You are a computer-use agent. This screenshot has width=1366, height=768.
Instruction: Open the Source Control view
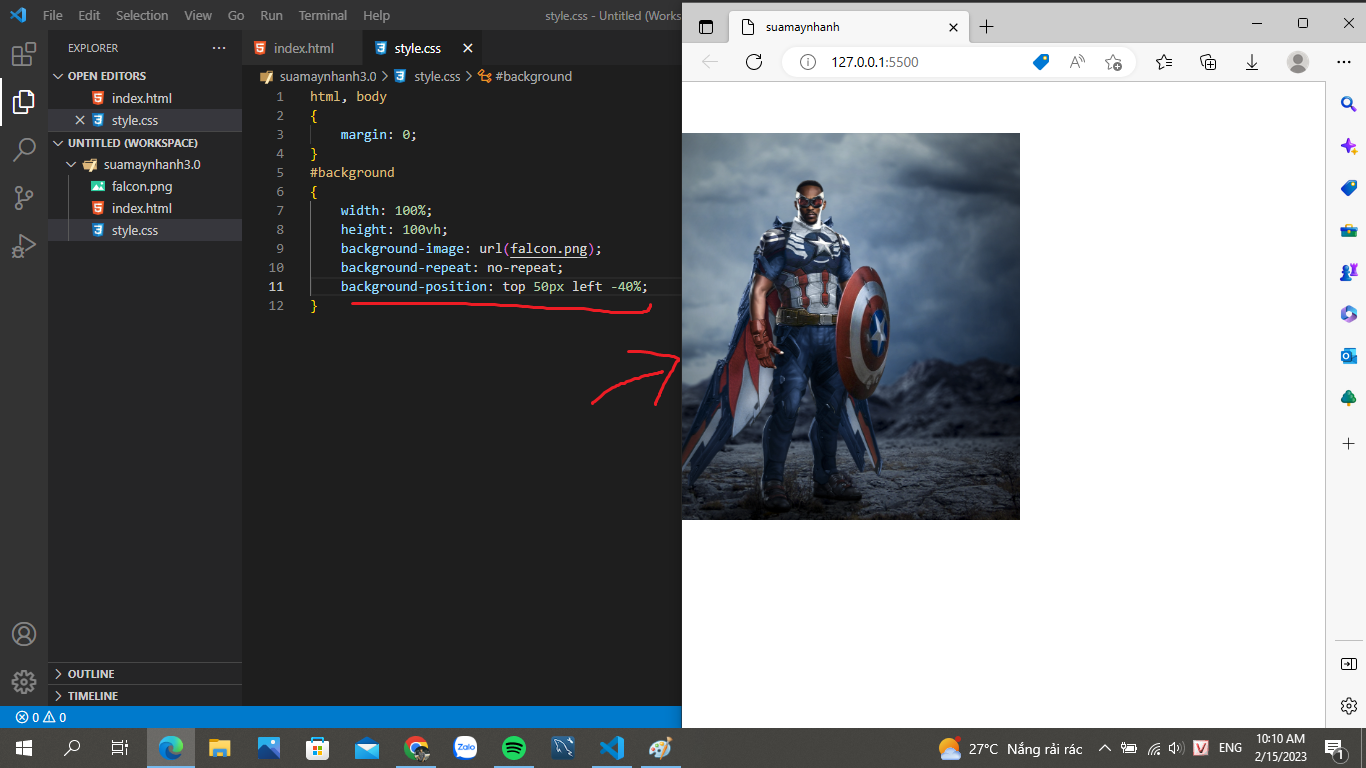tap(24, 198)
